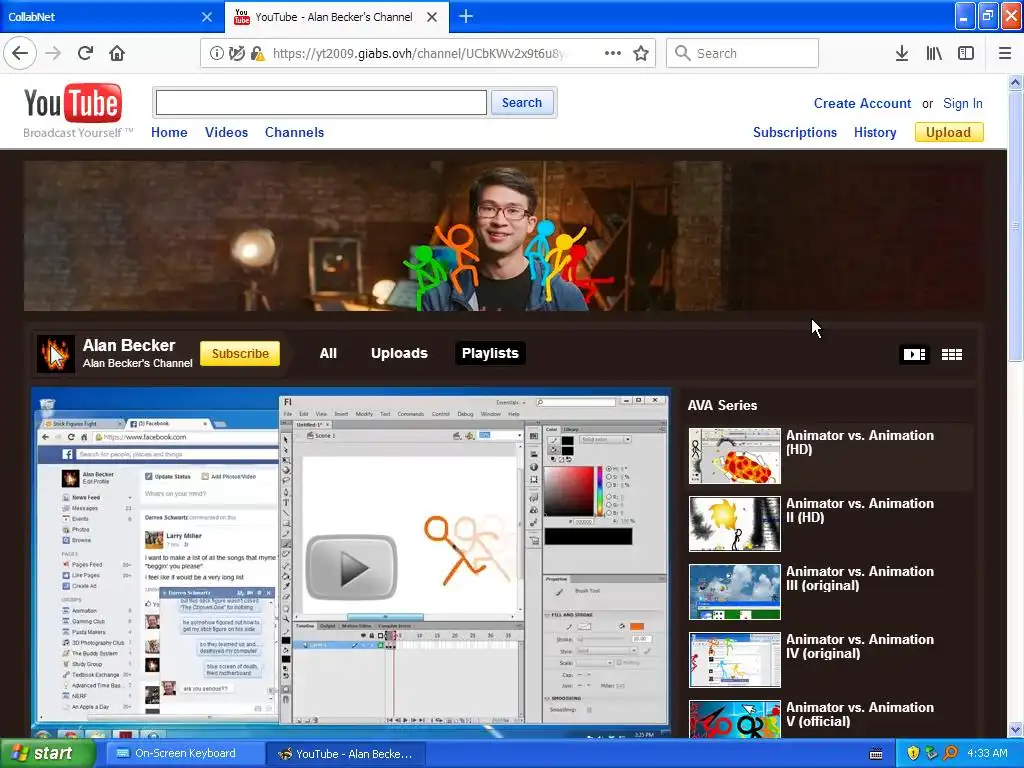Open the Subscriptions link
The height and width of the screenshot is (768, 1024).
[x=795, y=133]
